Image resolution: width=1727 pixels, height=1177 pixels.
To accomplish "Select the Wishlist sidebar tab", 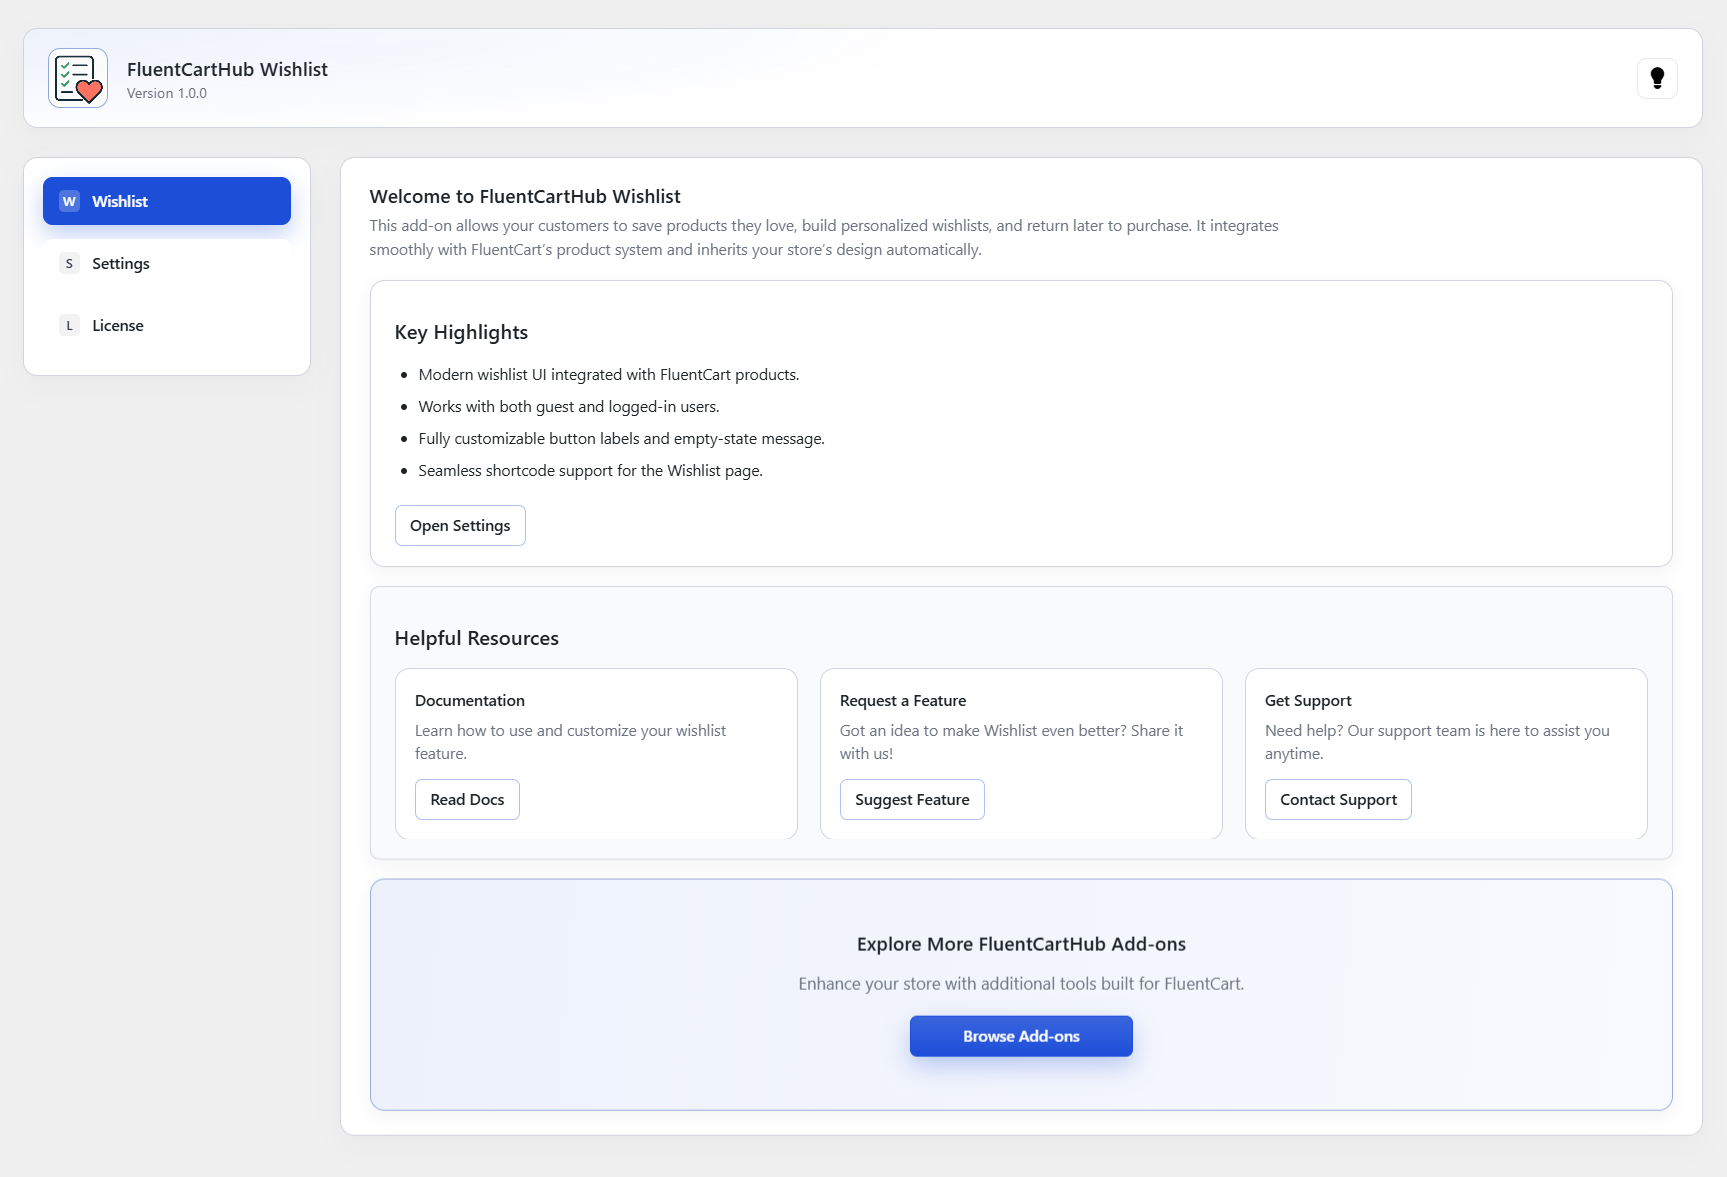I will click(x=167, y=201).
